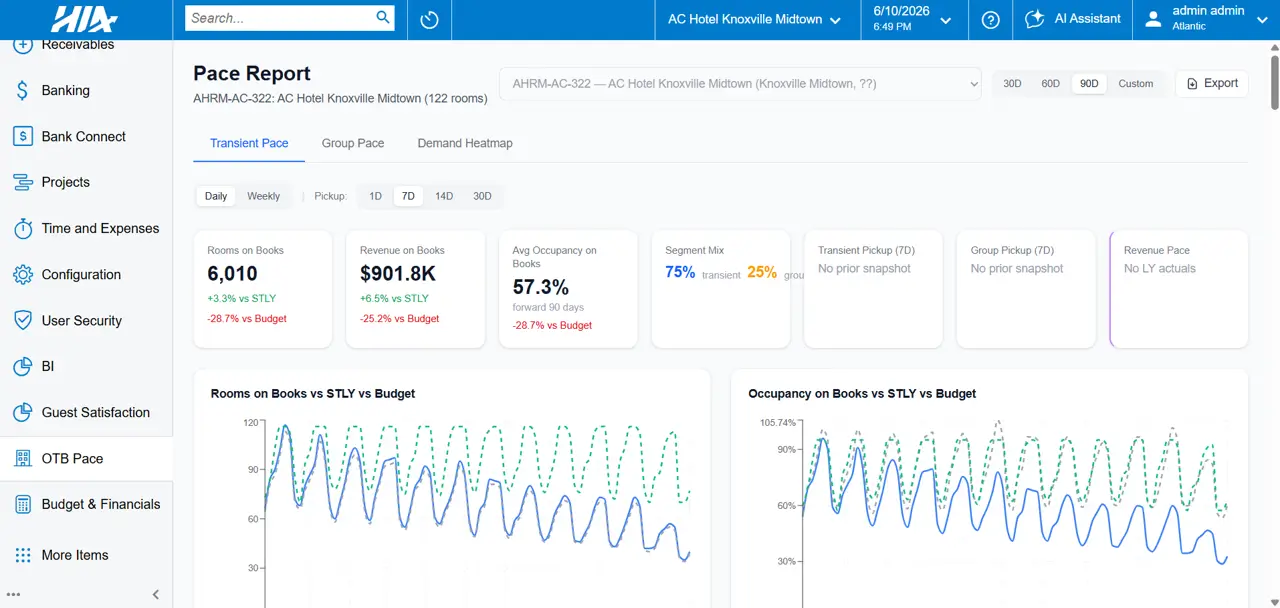Open the AHRM-AC-322 property select box
This screenshot has height=608, width=1280.
point(740,84)
